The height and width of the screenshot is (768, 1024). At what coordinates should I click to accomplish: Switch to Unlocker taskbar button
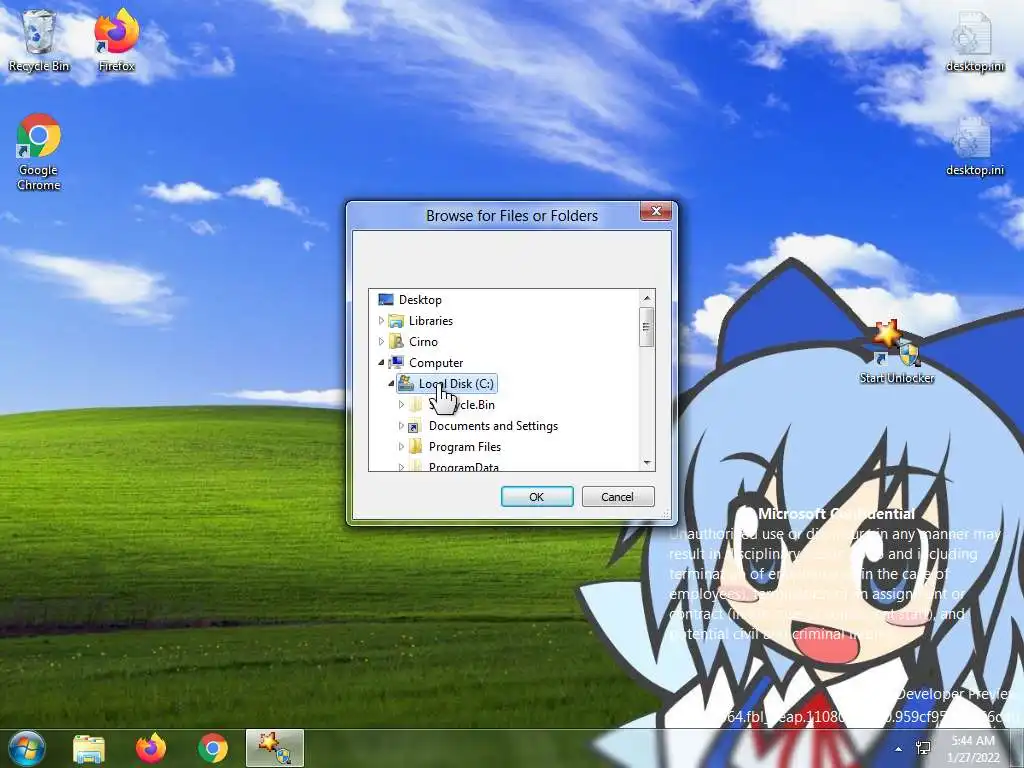pos(275,748)
